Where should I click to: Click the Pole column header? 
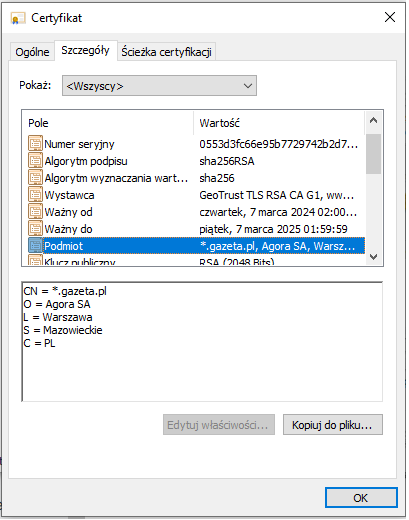108,123
